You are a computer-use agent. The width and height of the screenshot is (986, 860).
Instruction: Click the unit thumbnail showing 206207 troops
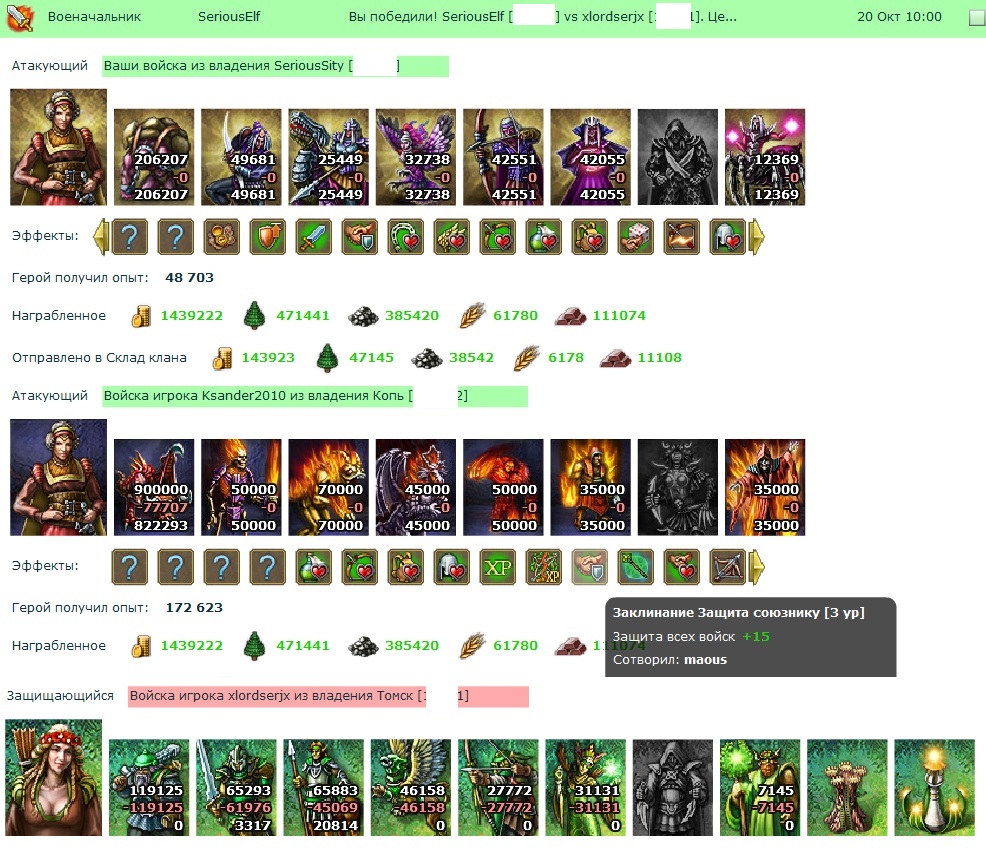154,157
